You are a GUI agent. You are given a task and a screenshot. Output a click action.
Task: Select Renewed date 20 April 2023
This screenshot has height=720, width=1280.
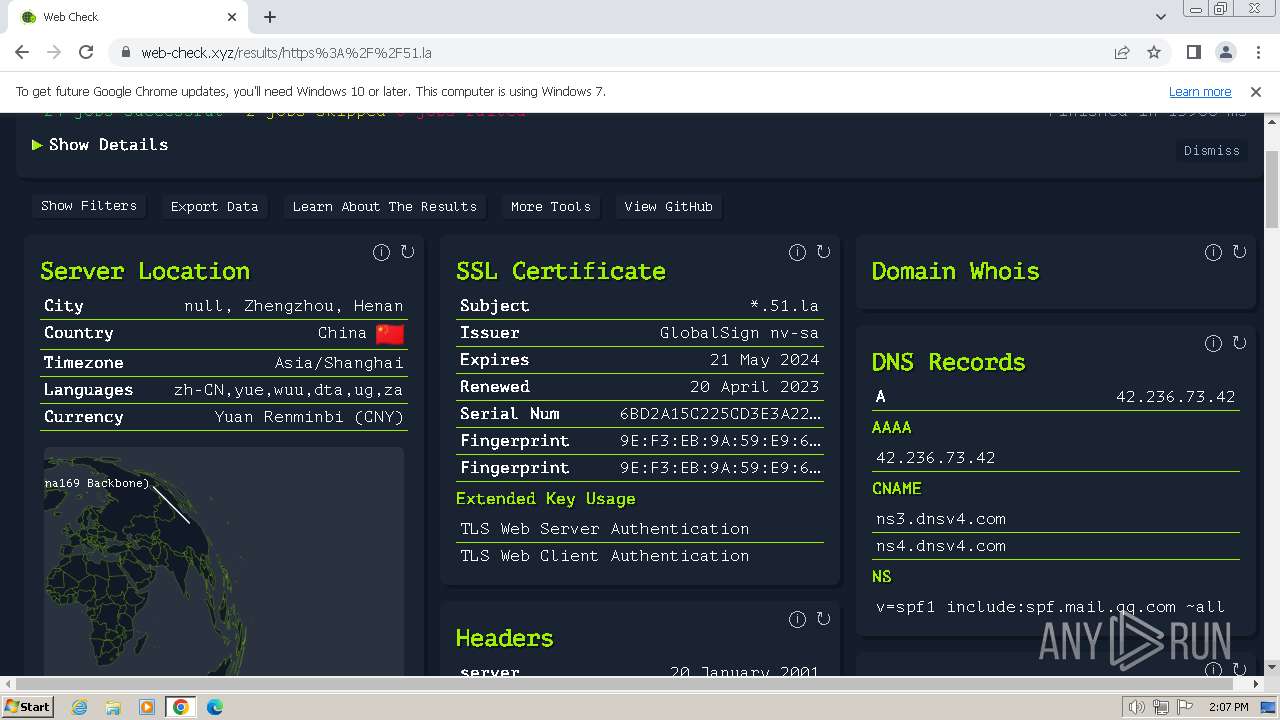pyautogui.click(x=754, y=387)
